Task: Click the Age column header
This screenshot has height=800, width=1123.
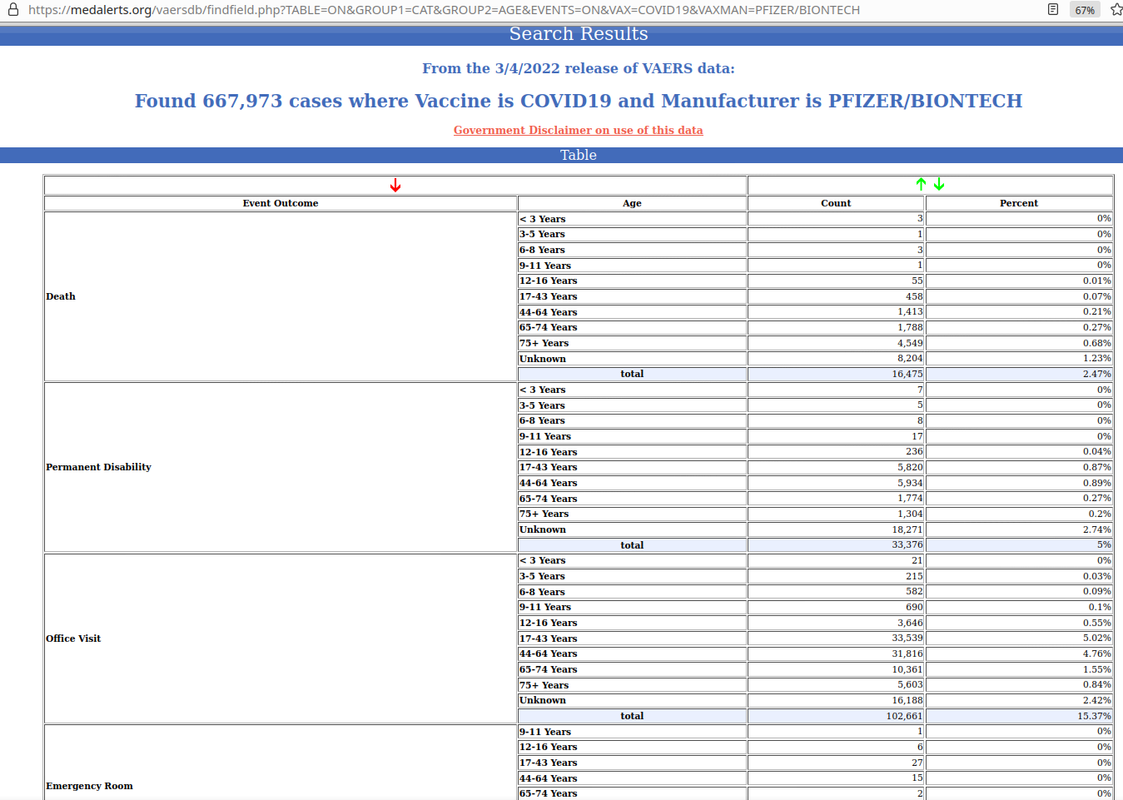Action: pyautogui.click(x=632, y=203)
